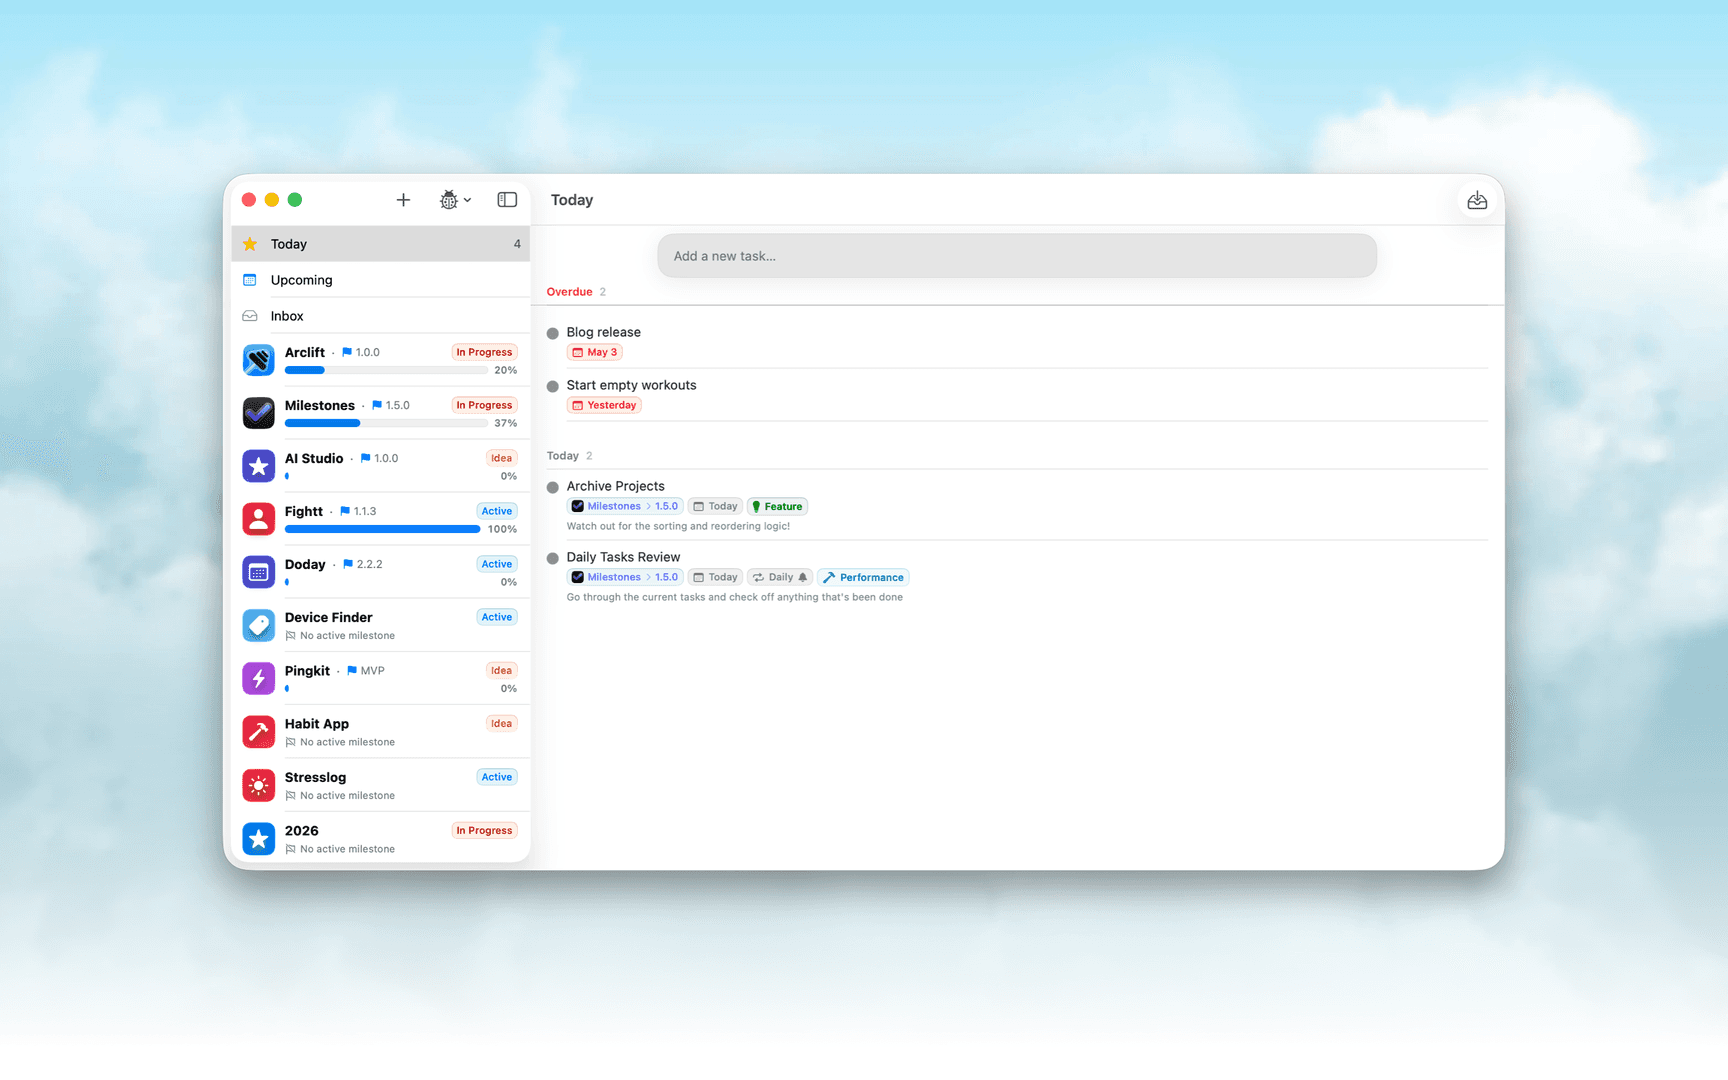The image size is (1728, 1080).
Task: Click Doday Active status badge
Action: click(x=497, y=564)
